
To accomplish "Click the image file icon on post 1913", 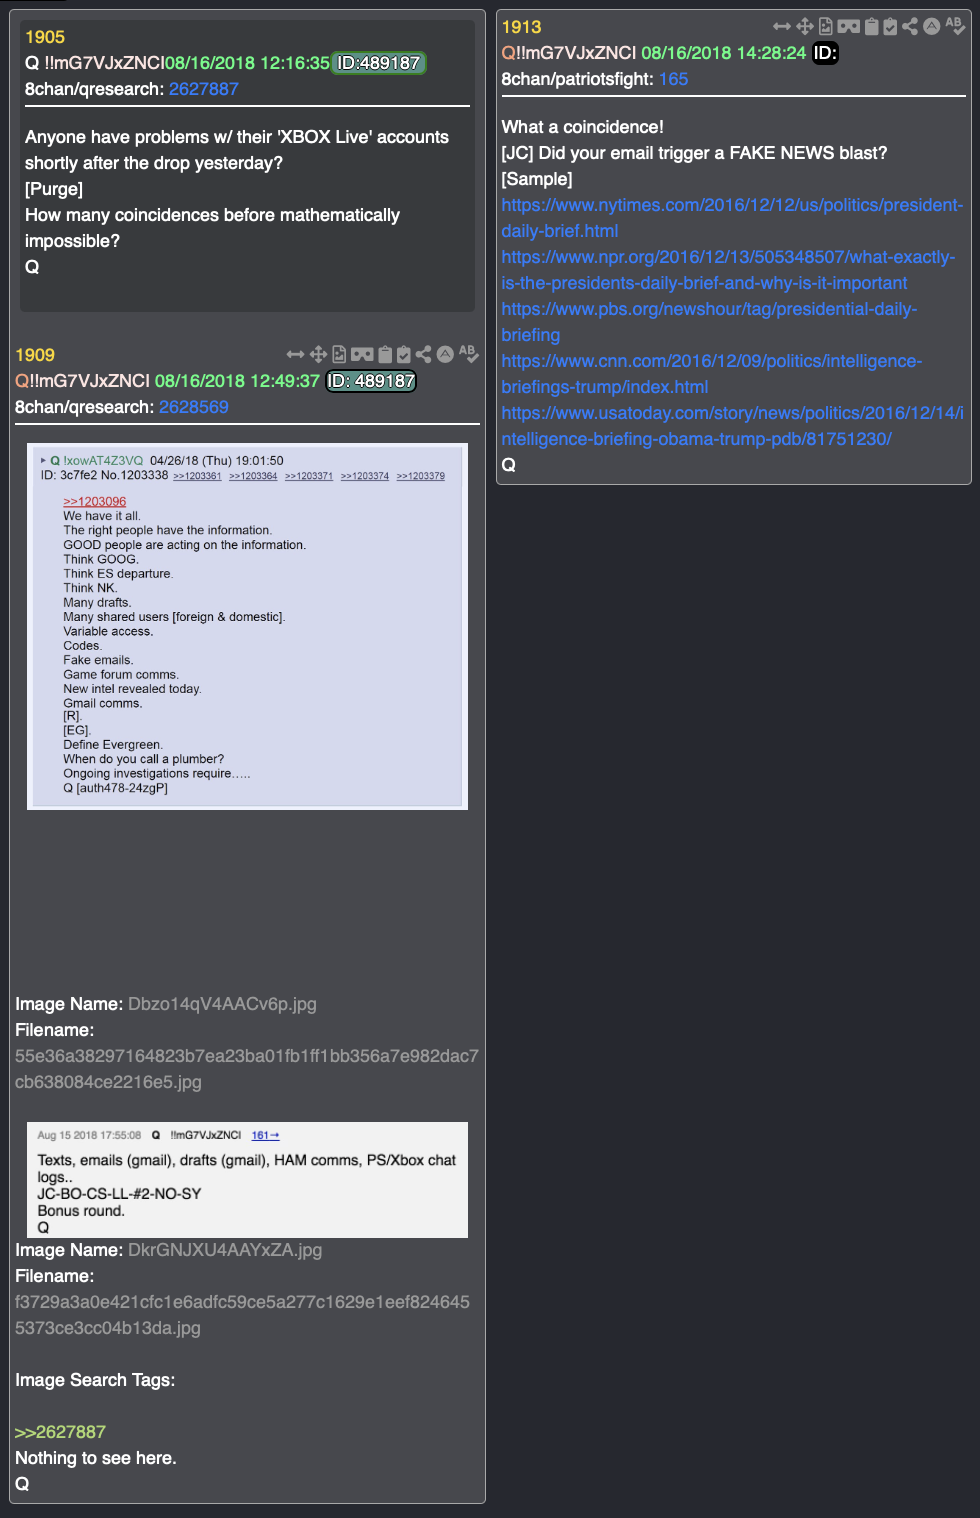I will click(826, 26).
